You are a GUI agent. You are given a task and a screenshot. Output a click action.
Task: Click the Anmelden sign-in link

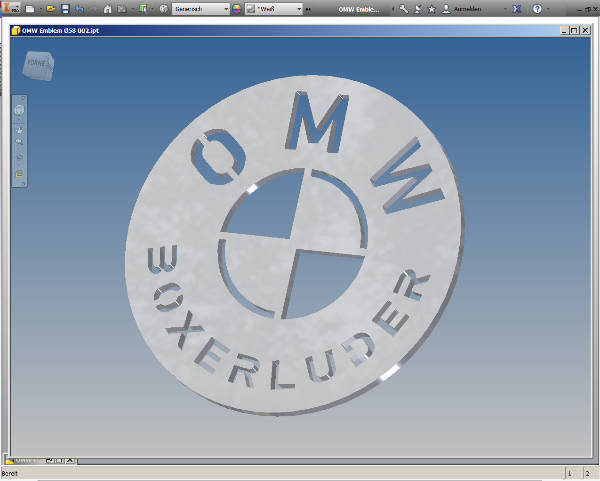(467, 9)
